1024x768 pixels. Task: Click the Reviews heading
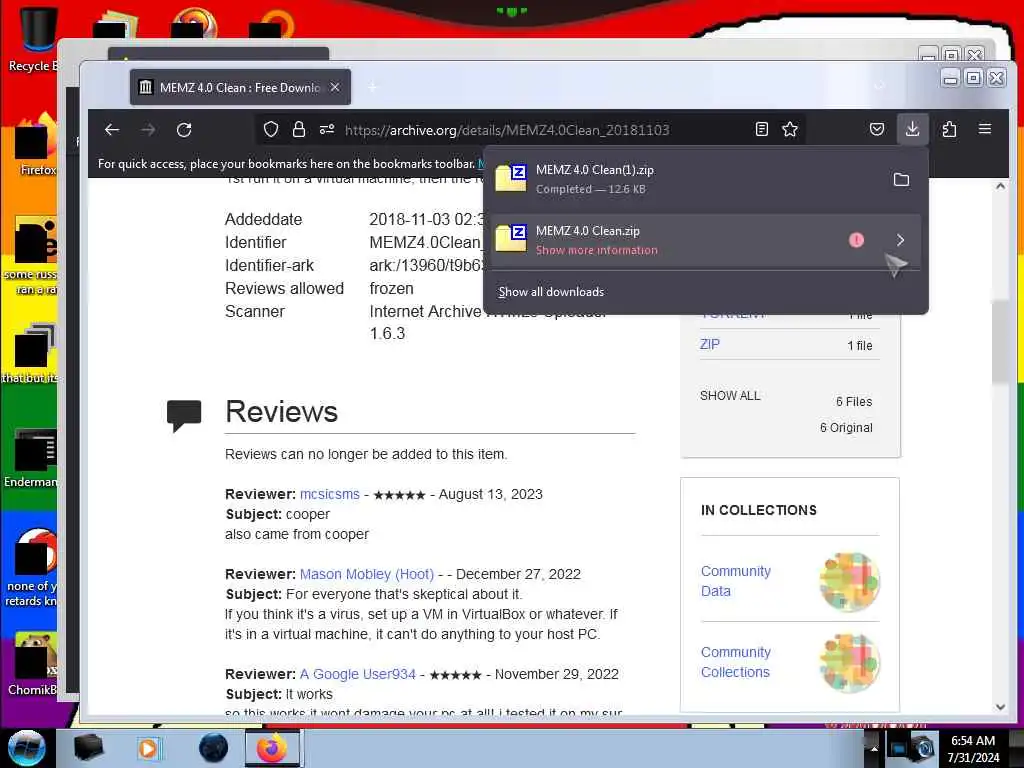point(281,411)
